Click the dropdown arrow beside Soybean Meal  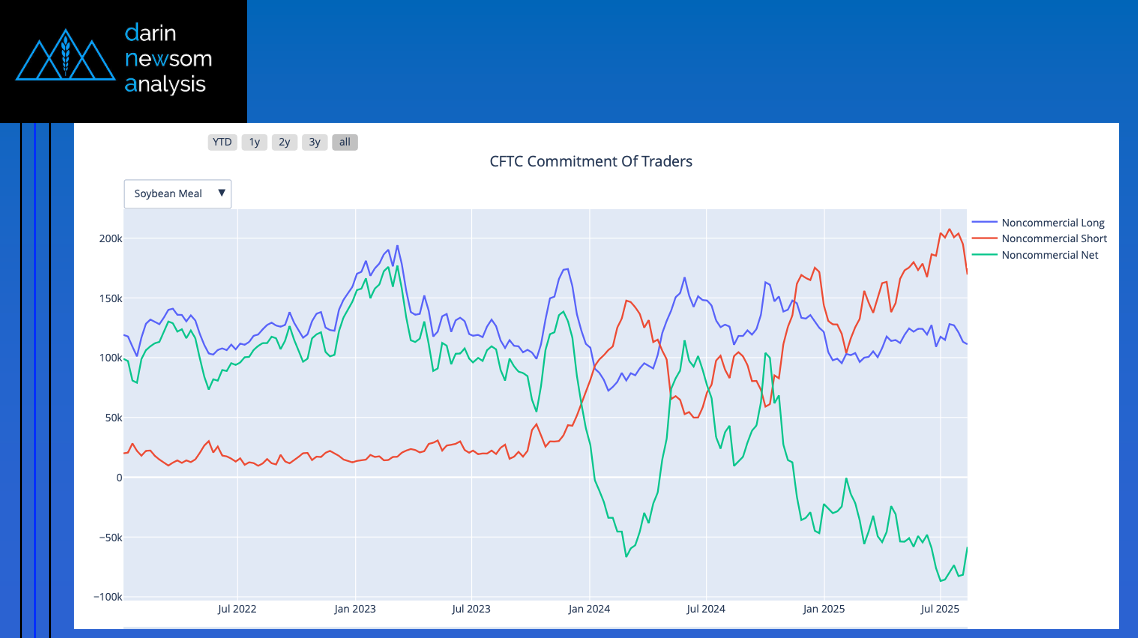pos(221,193)
